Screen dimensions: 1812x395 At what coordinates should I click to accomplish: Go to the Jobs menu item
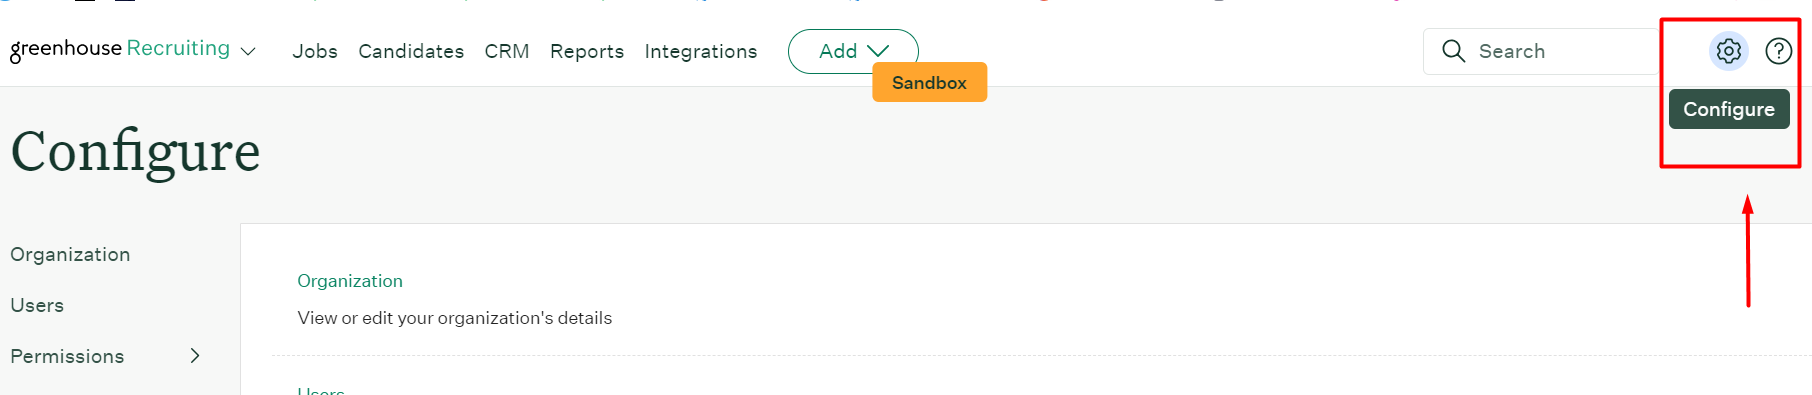315,51
